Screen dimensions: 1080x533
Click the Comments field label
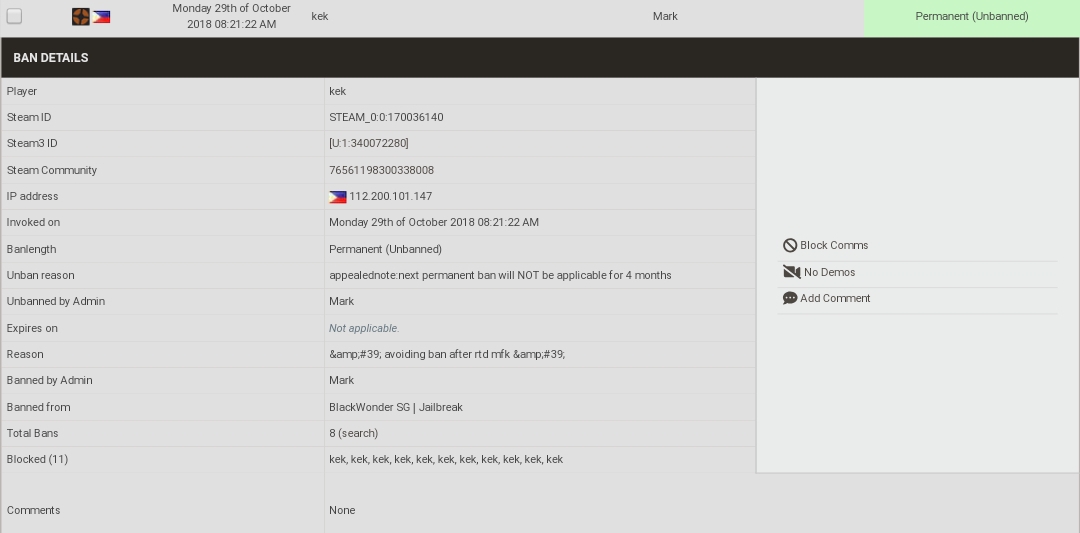point(33,510)
